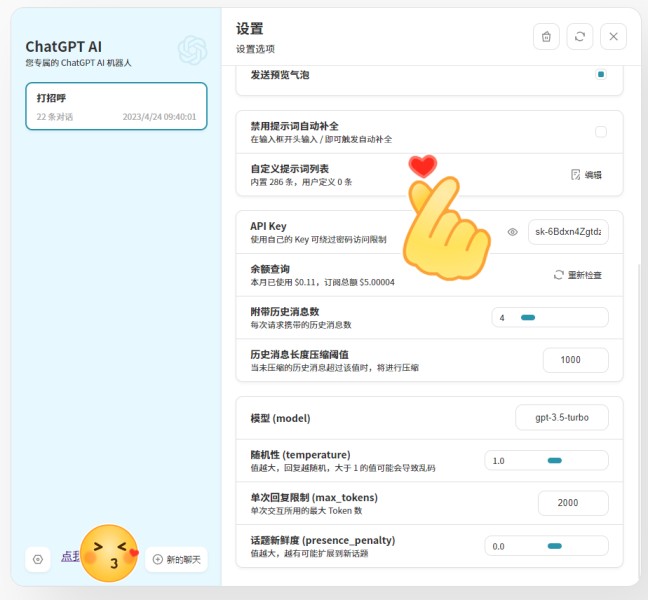
Task: Click the 2023/4/24 09:40:01 timestamp
Action: pyautogui.click(x=160, y=117)
